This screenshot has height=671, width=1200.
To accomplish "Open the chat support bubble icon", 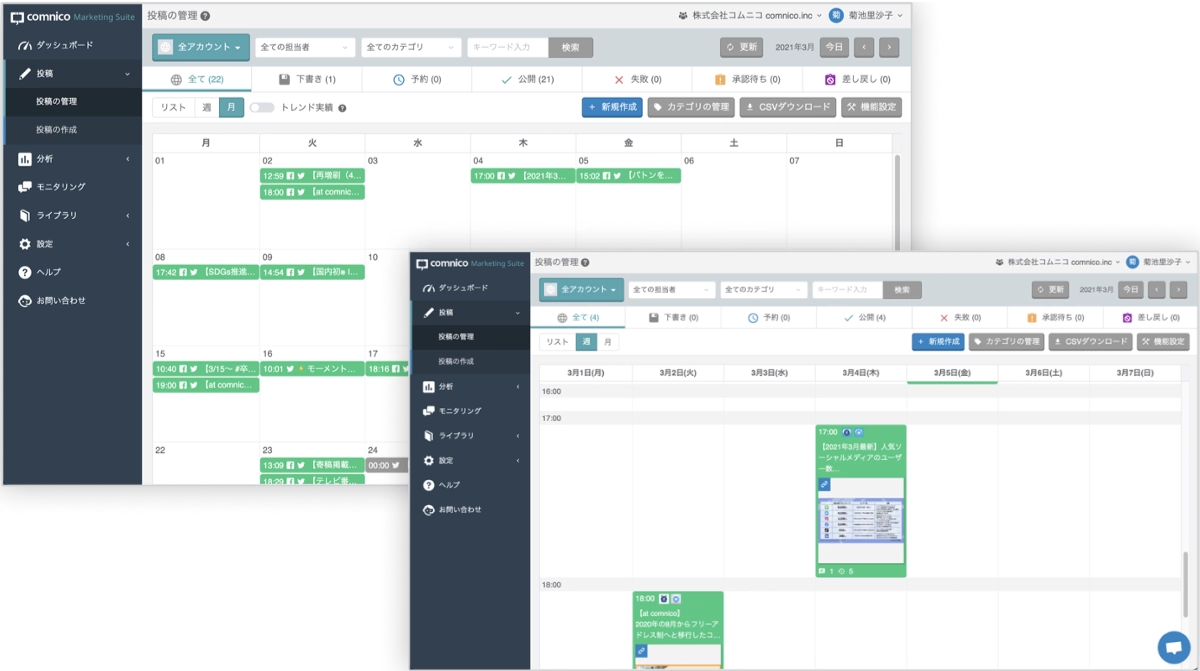I will 1172,646.
